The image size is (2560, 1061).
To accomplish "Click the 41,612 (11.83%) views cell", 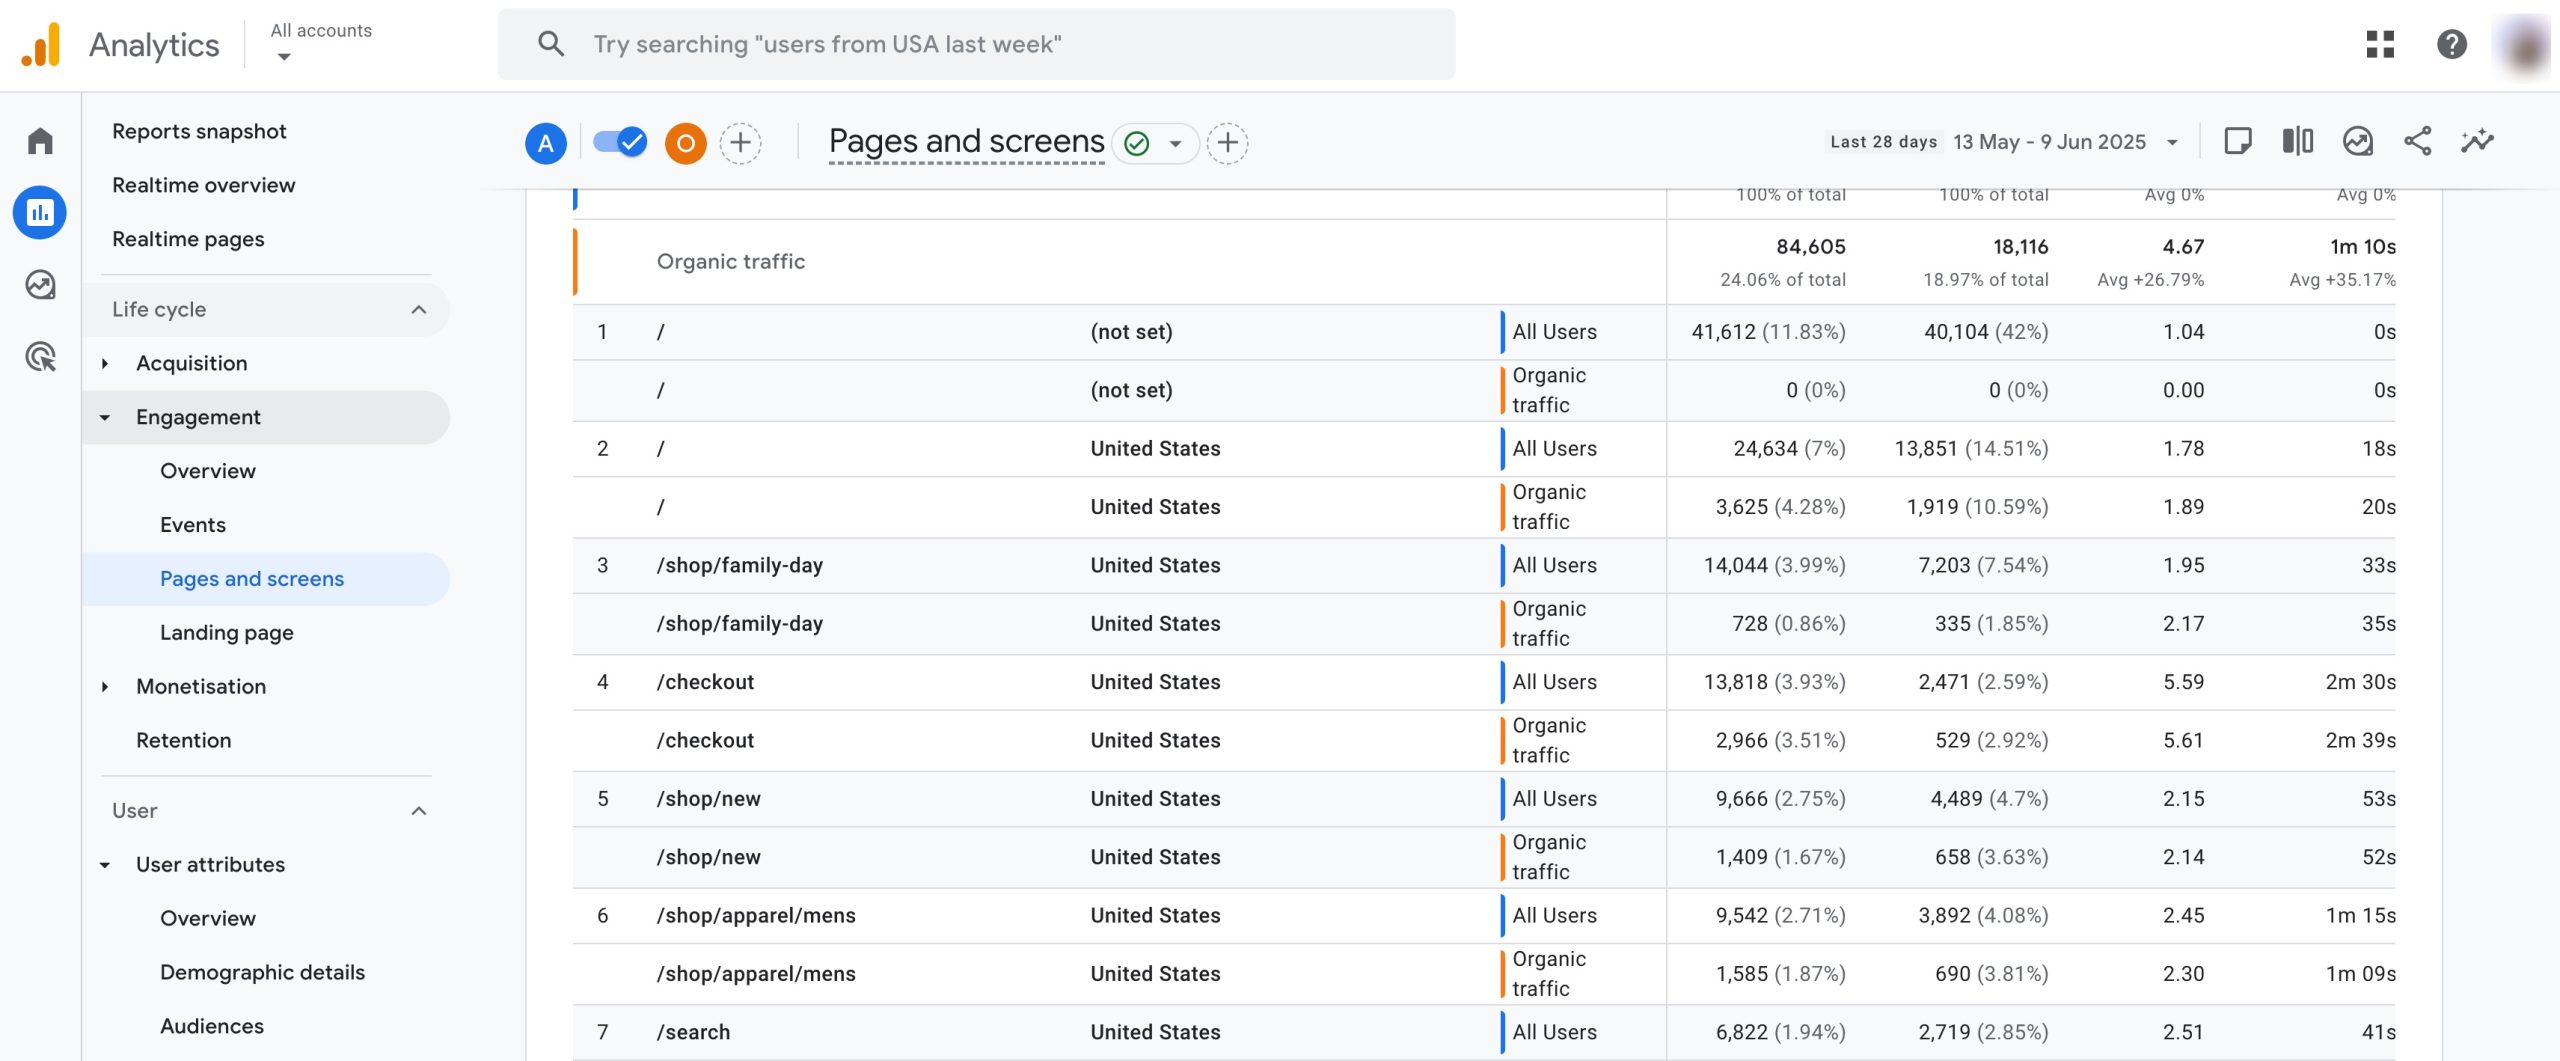I will [1768, 332].
